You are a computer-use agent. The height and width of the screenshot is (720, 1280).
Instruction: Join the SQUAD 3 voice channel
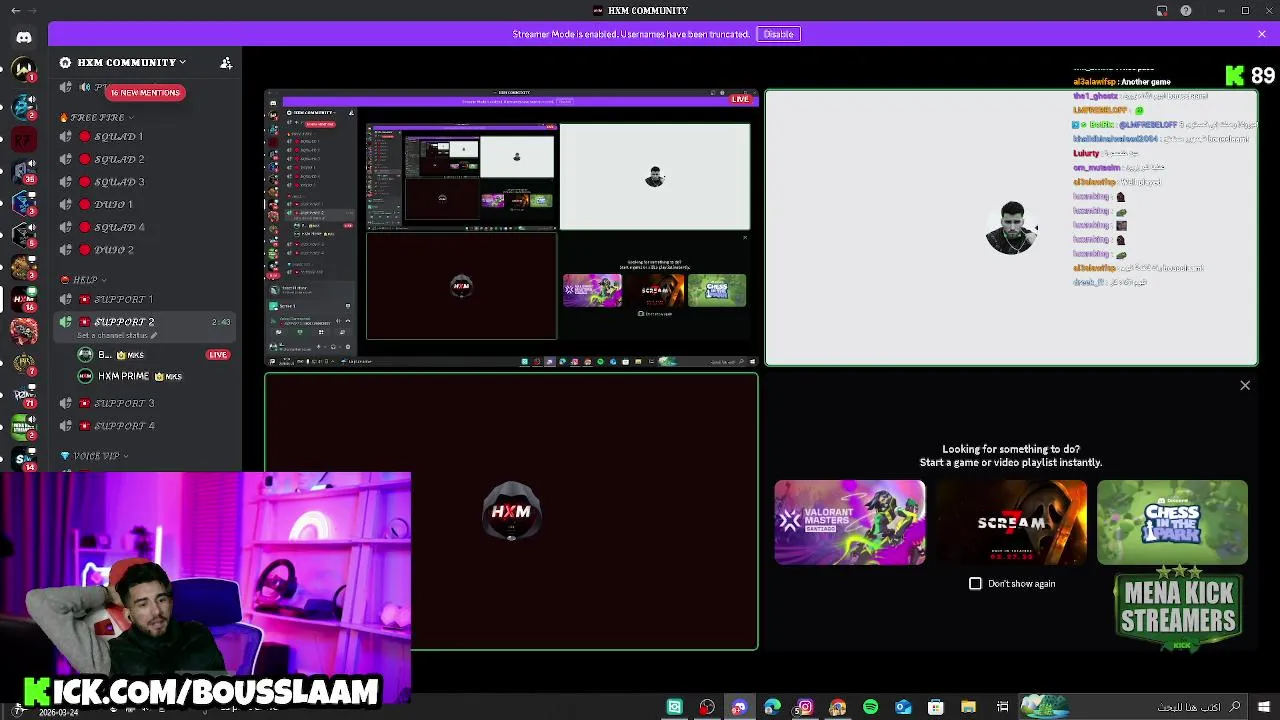[147, 182]
